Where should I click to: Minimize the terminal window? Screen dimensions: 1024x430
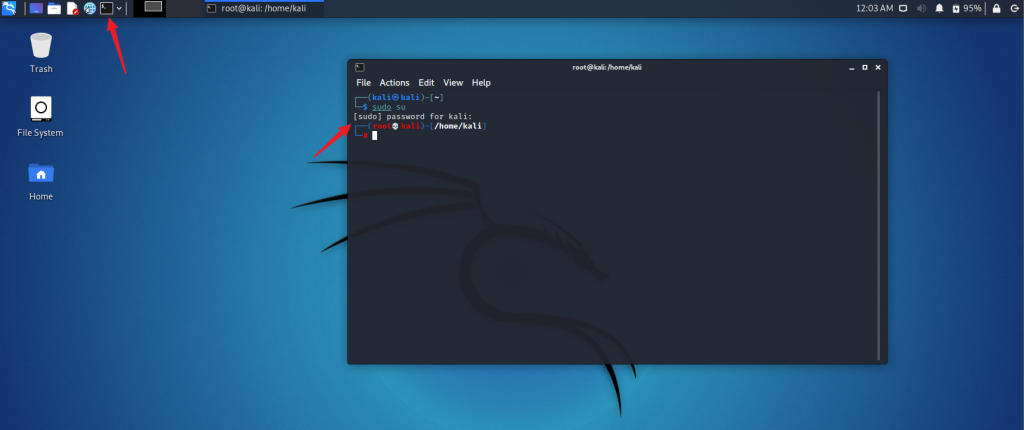pos(852,67)
